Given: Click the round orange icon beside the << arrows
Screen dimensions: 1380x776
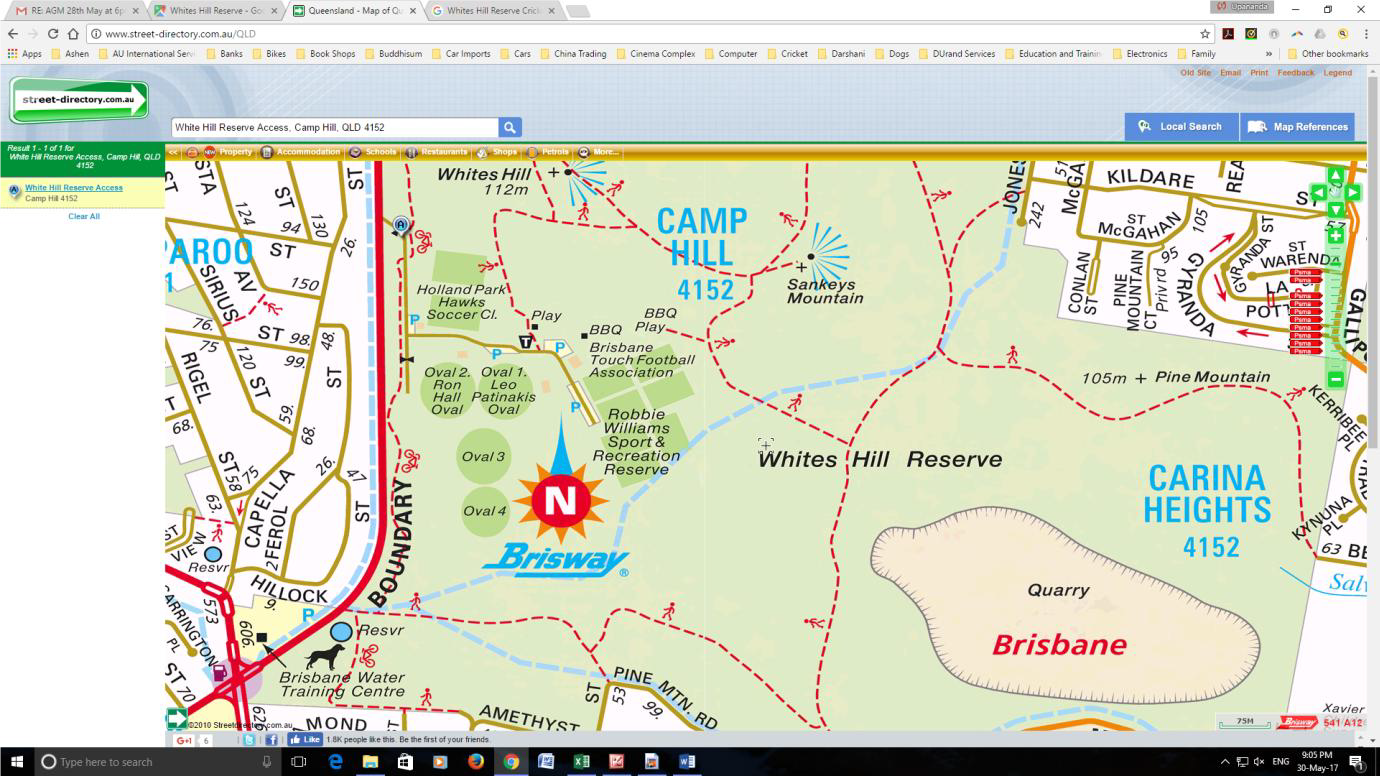Looking at the screenshot, I should 192,152.
